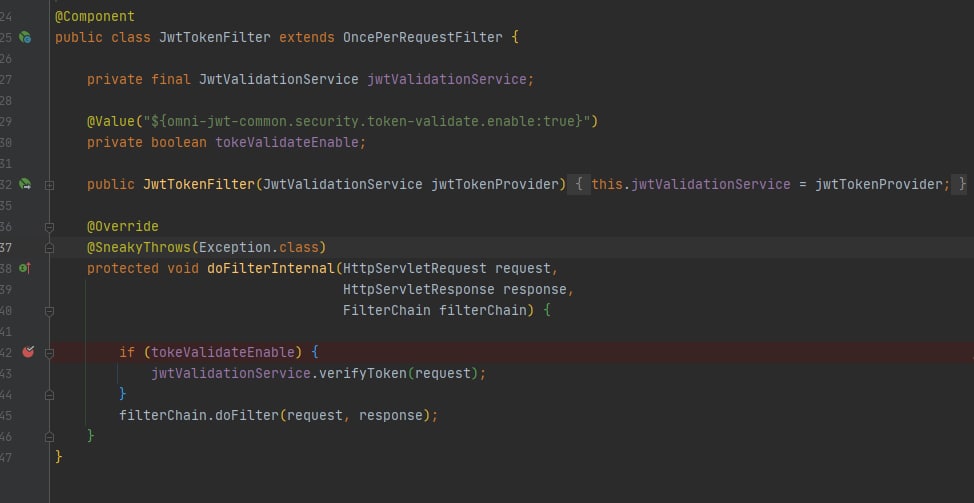This screenshot has height=503, width=974.
Task: Click the fold end marker at doFilterInternal's closing brace
Action: click(x=49, y=437)
